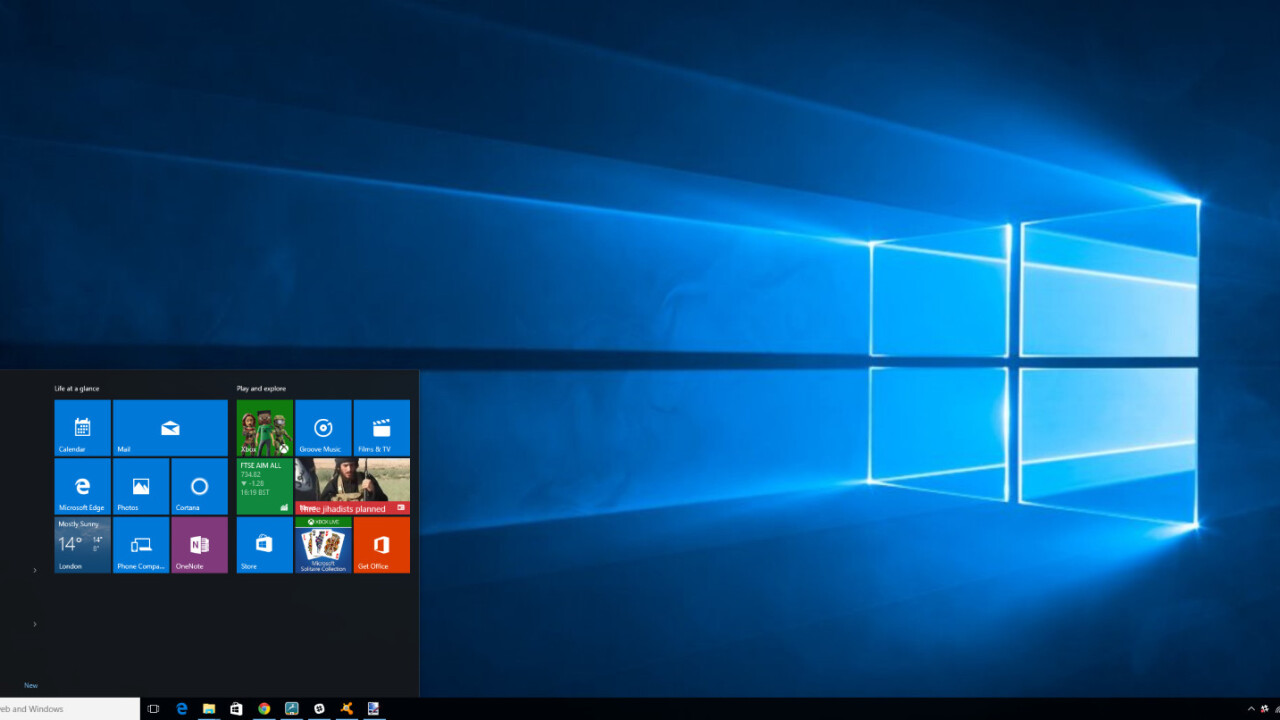1280x720 pixels.
Task: Open Microsoft Solitaire Collection tile
Action: (x=323, y=545)
